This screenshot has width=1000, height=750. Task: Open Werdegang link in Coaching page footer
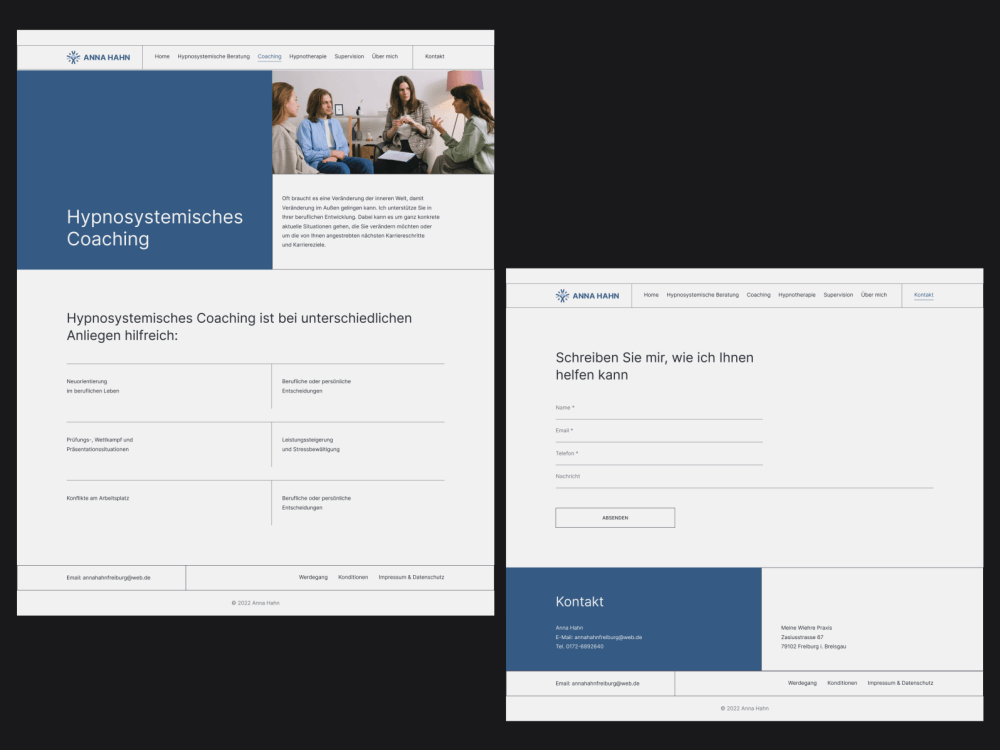pos(313,577)
